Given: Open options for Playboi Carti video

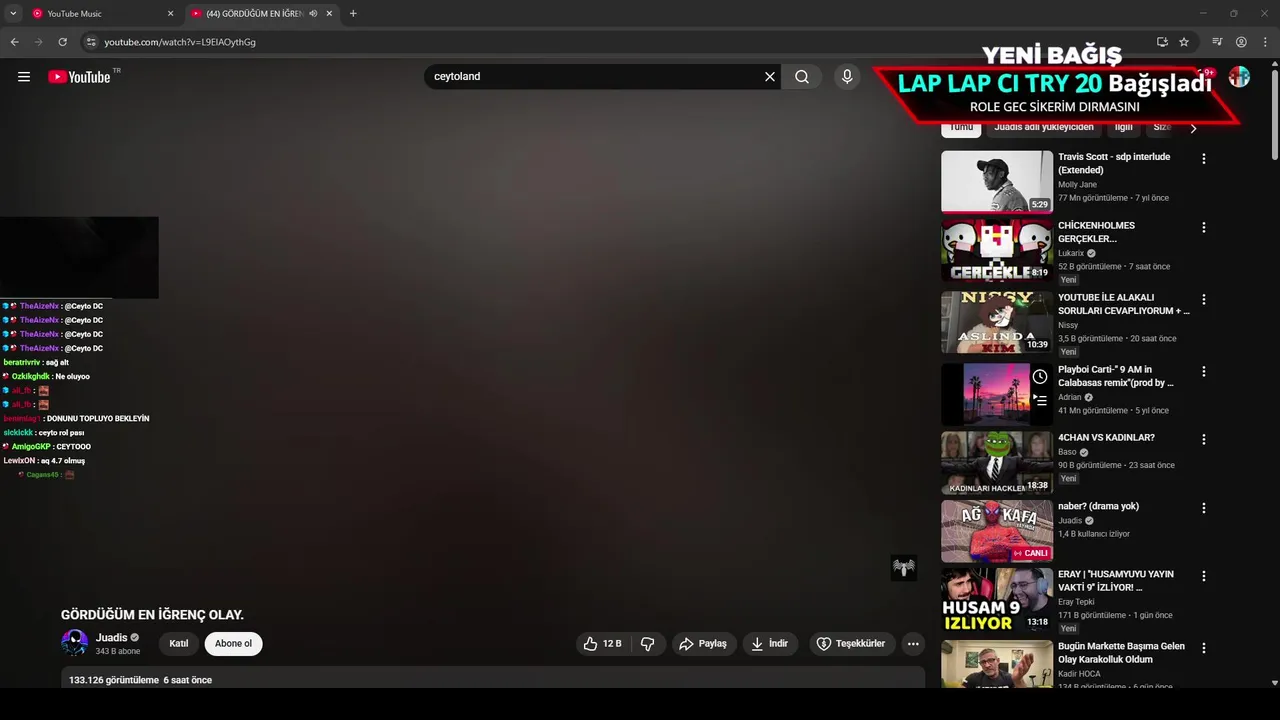Looking at the screenshot, I should click(x=1204, y=371).
